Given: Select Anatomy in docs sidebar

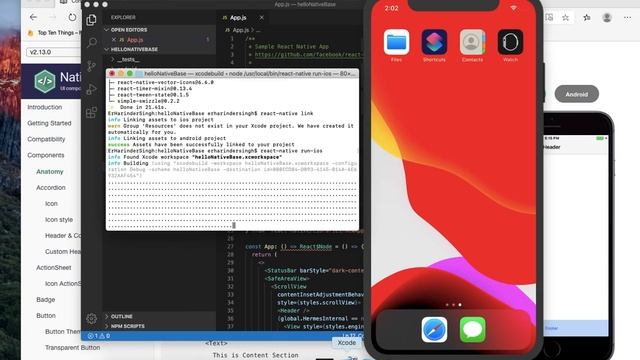Looking at the screenshot, I should click(50, 171).
